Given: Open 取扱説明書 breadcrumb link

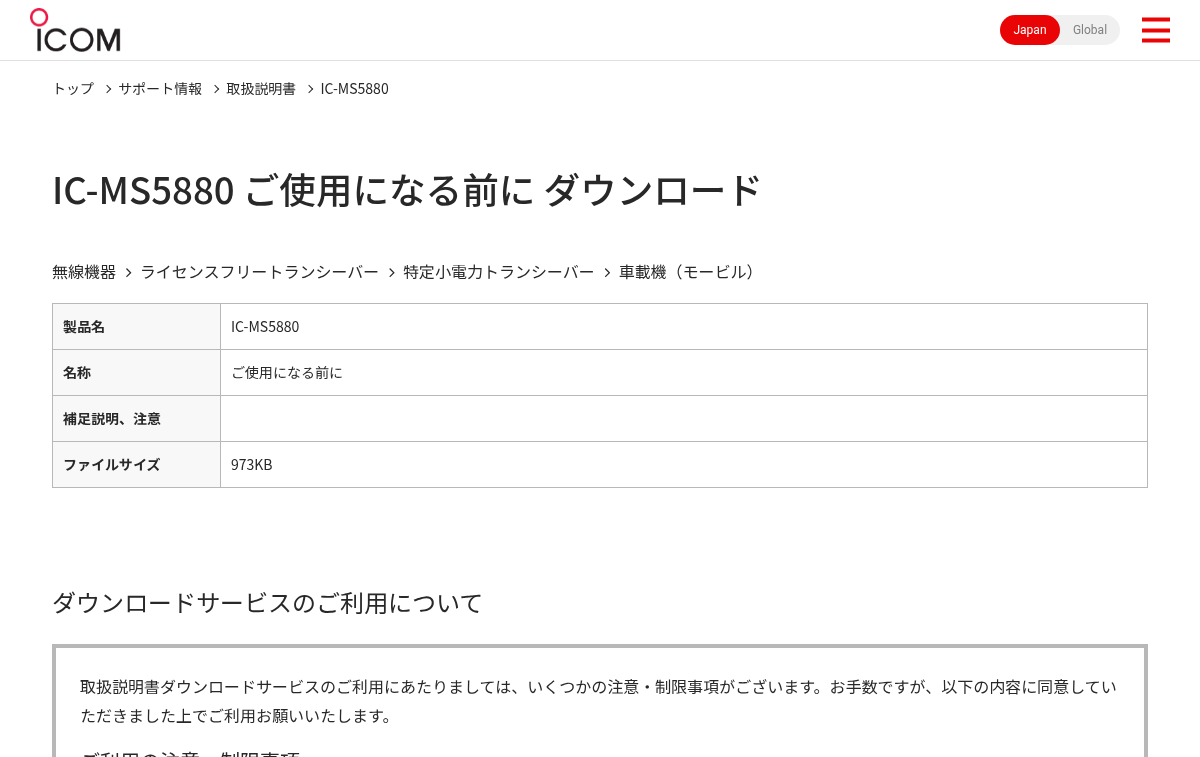Looking at the screenshot, I should (261, 88).
